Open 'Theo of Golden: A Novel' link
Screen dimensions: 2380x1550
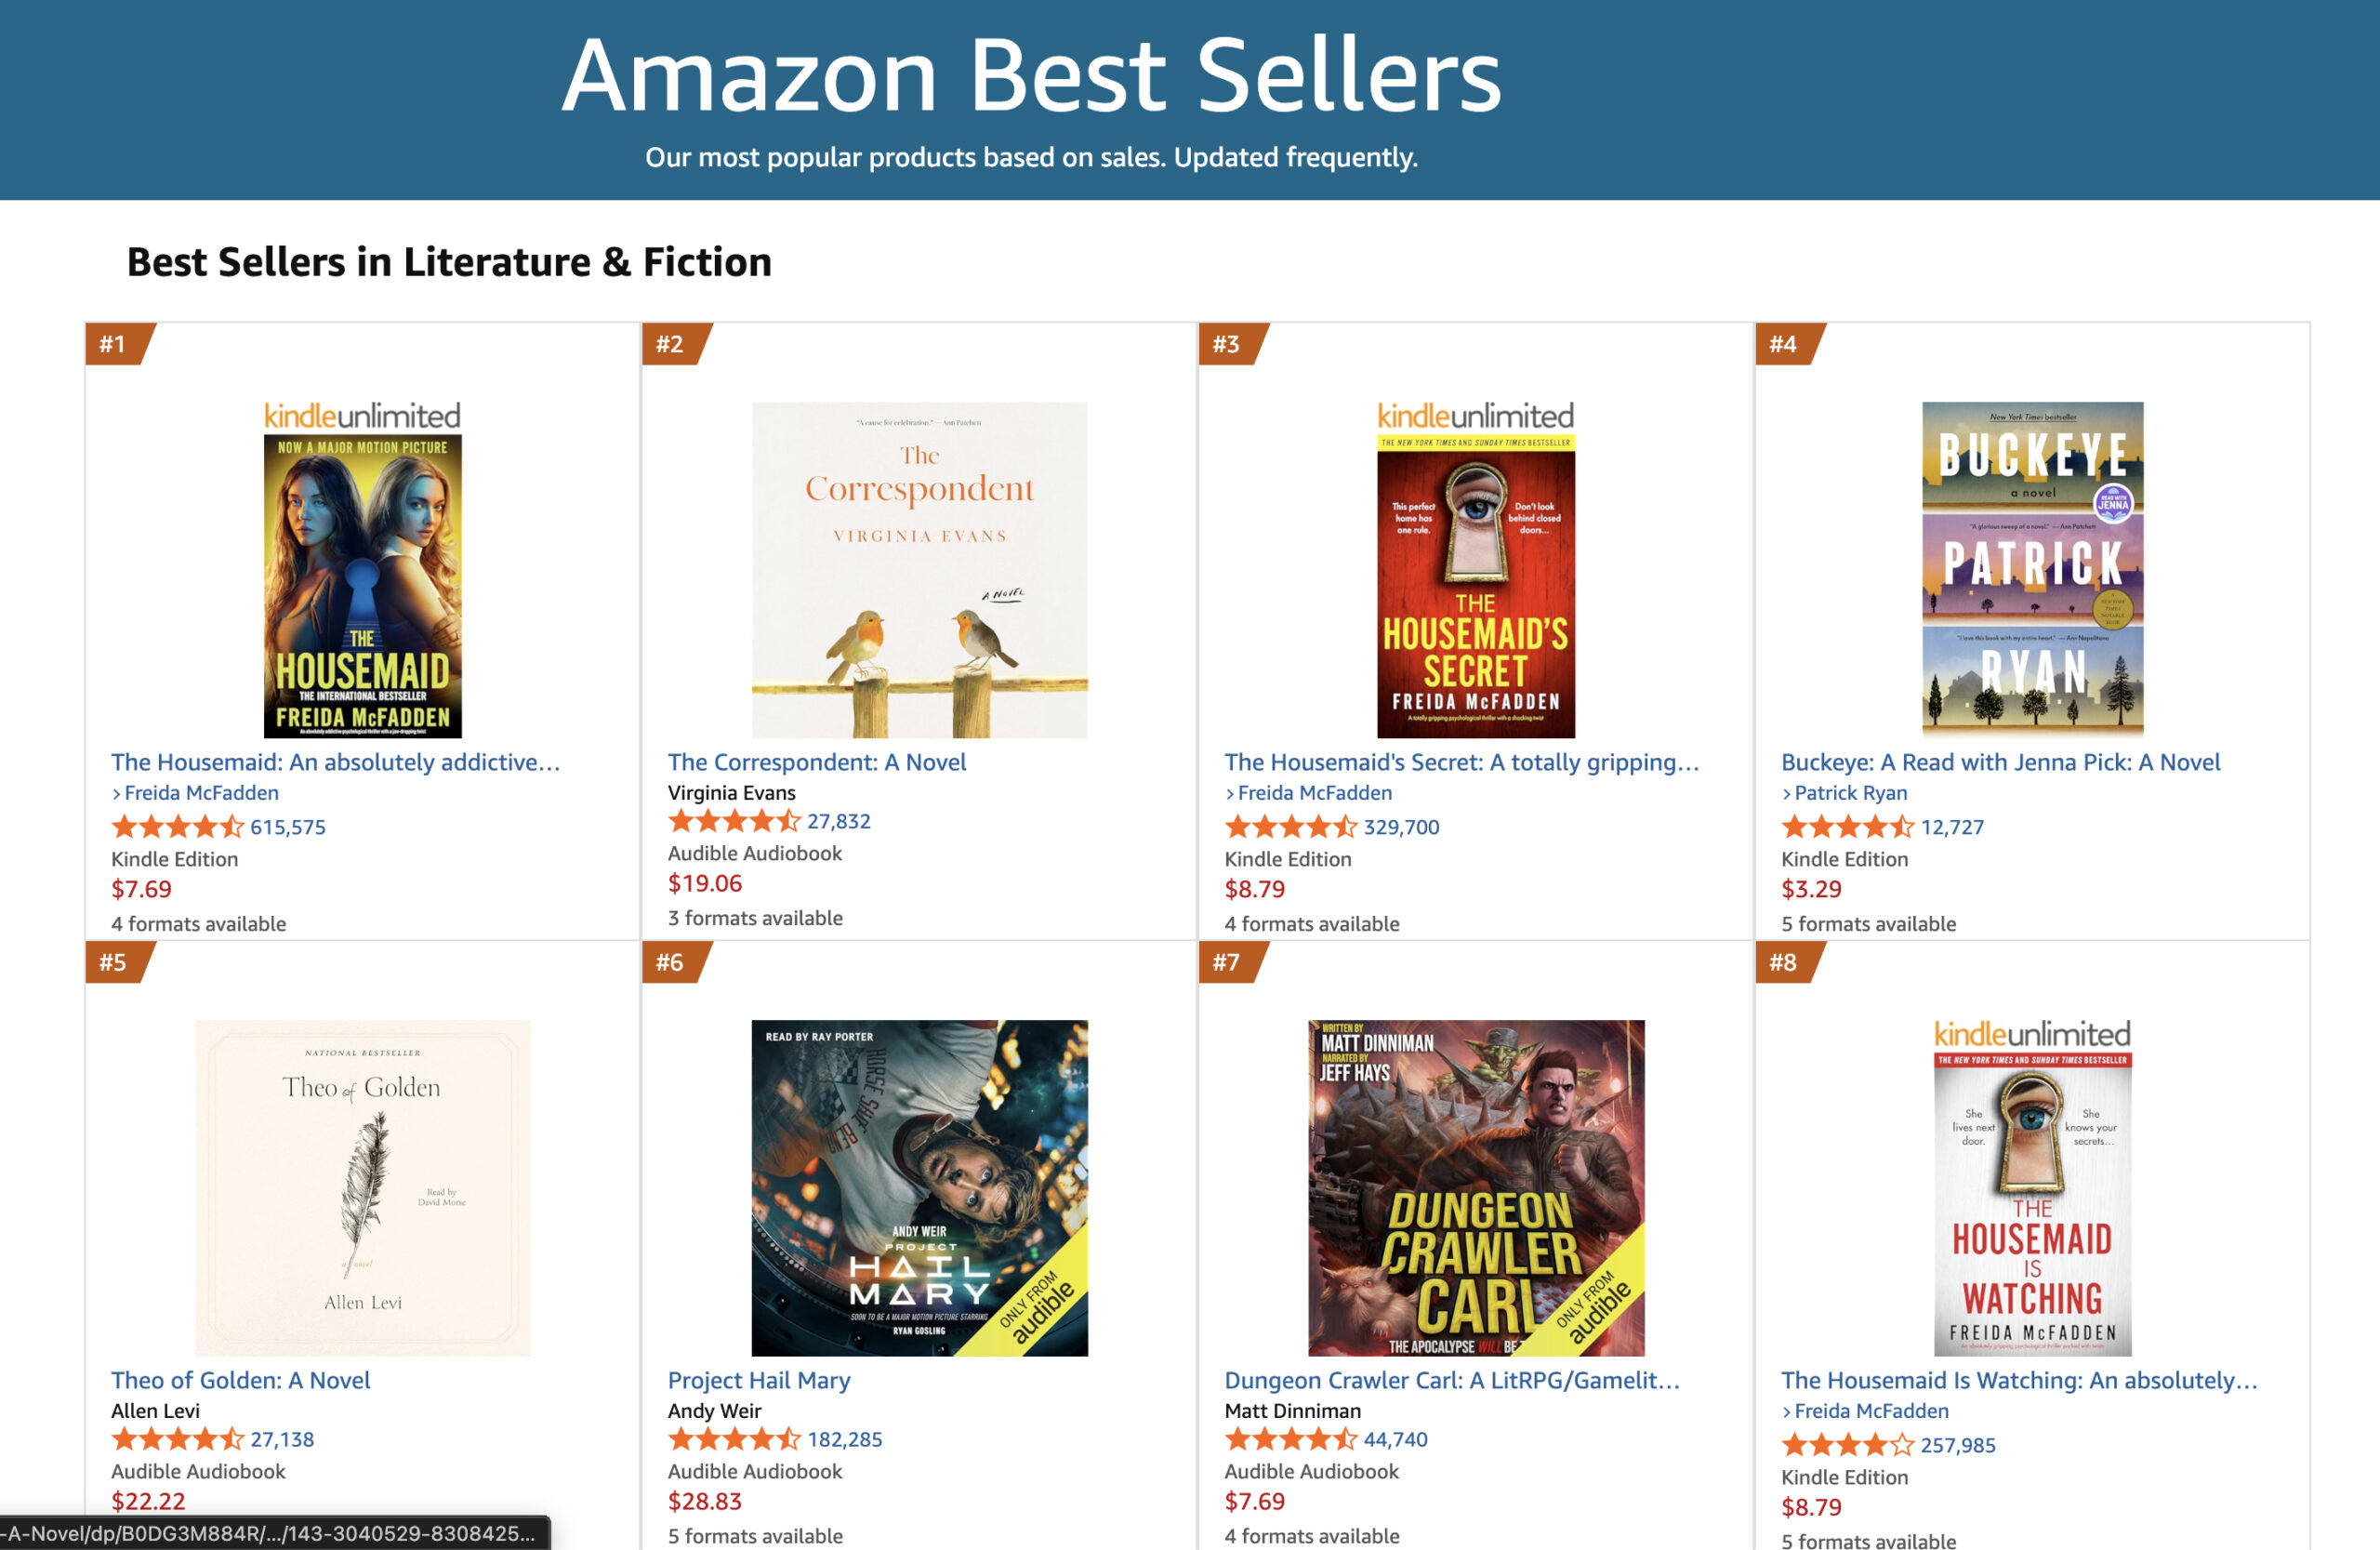tap(240, 1380)
